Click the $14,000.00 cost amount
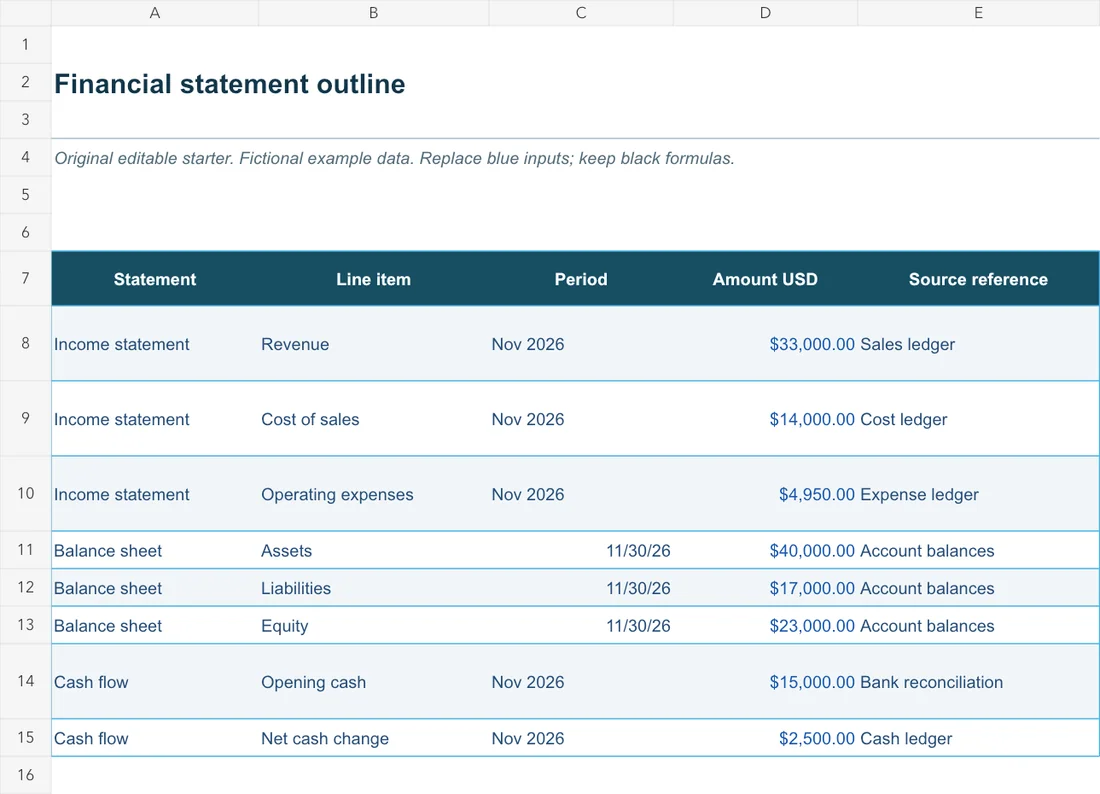 (812, 419)
